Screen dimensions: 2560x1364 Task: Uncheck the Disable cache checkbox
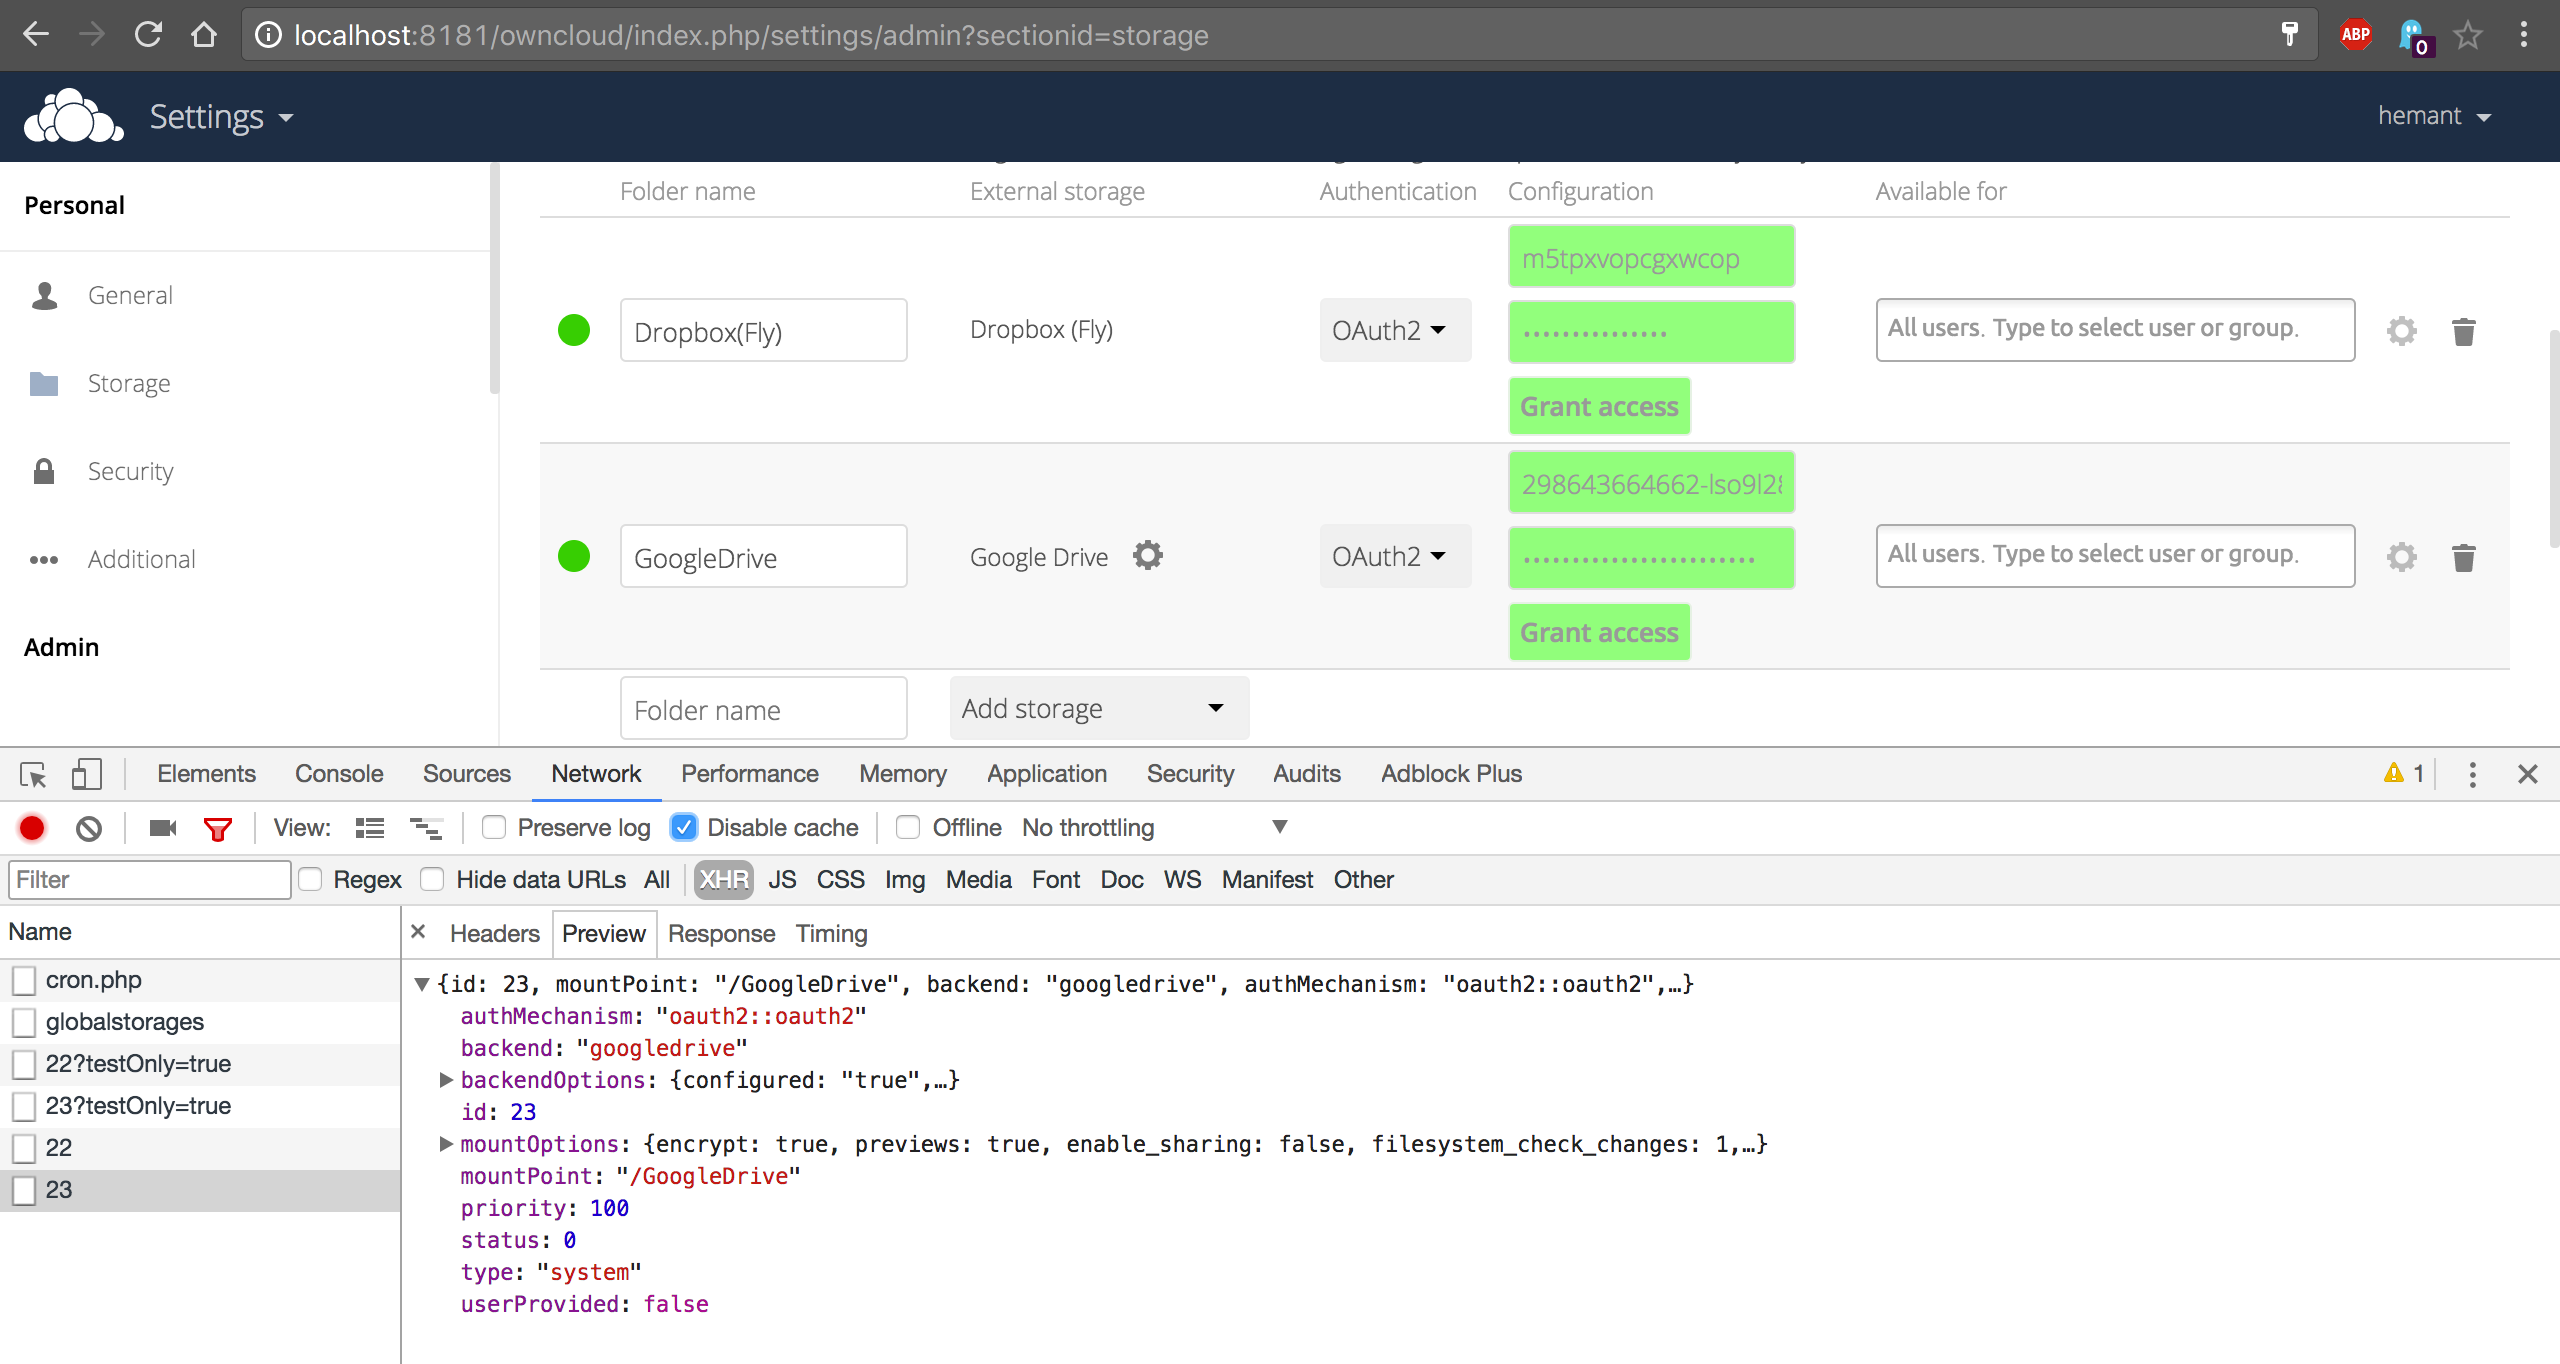(x=684, y=827)
